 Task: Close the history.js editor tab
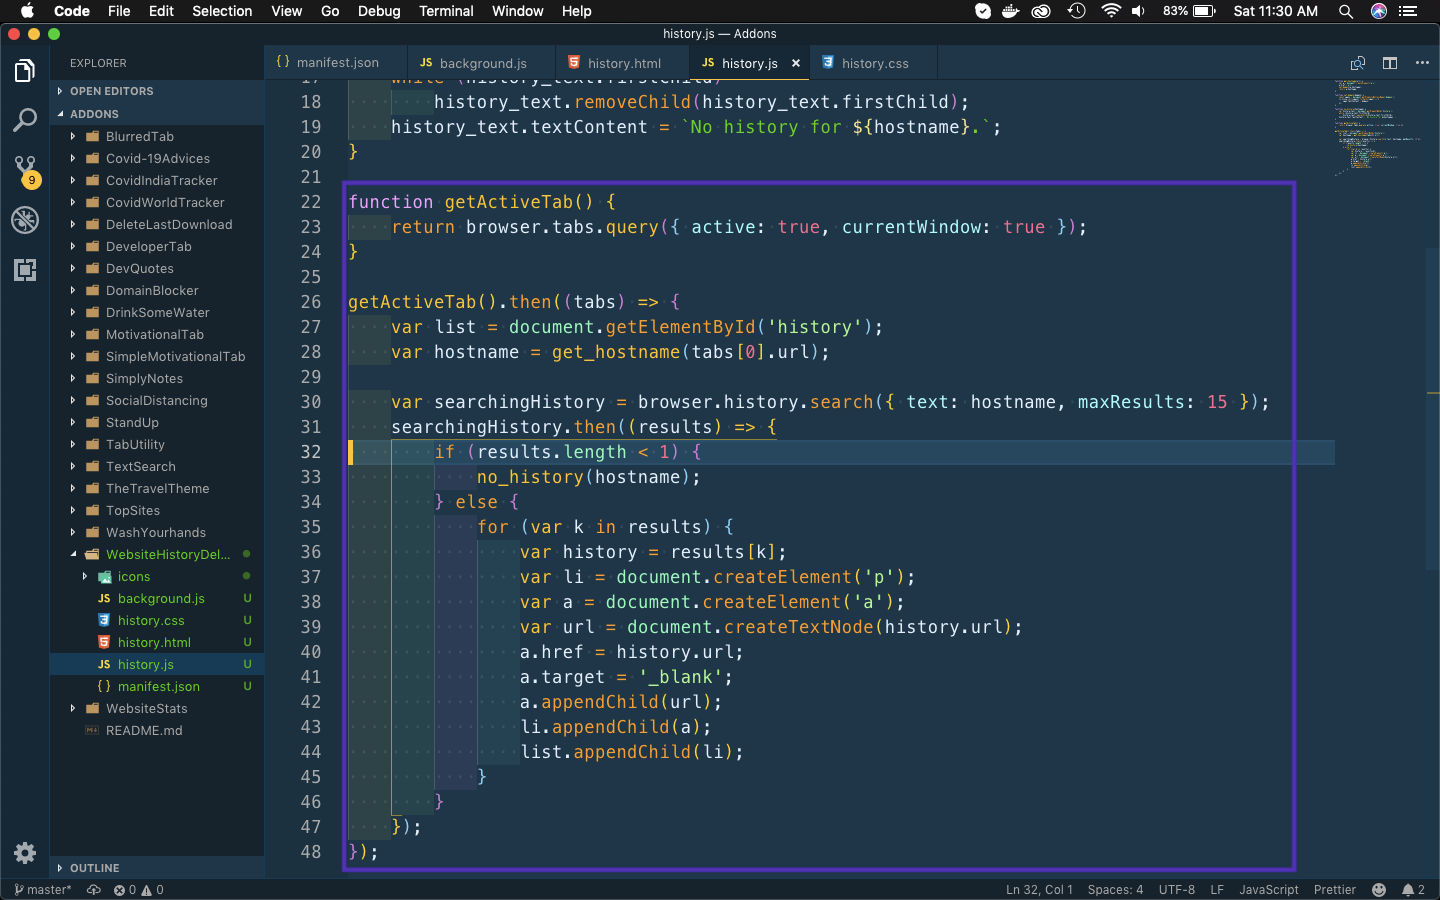pos(796,63)
